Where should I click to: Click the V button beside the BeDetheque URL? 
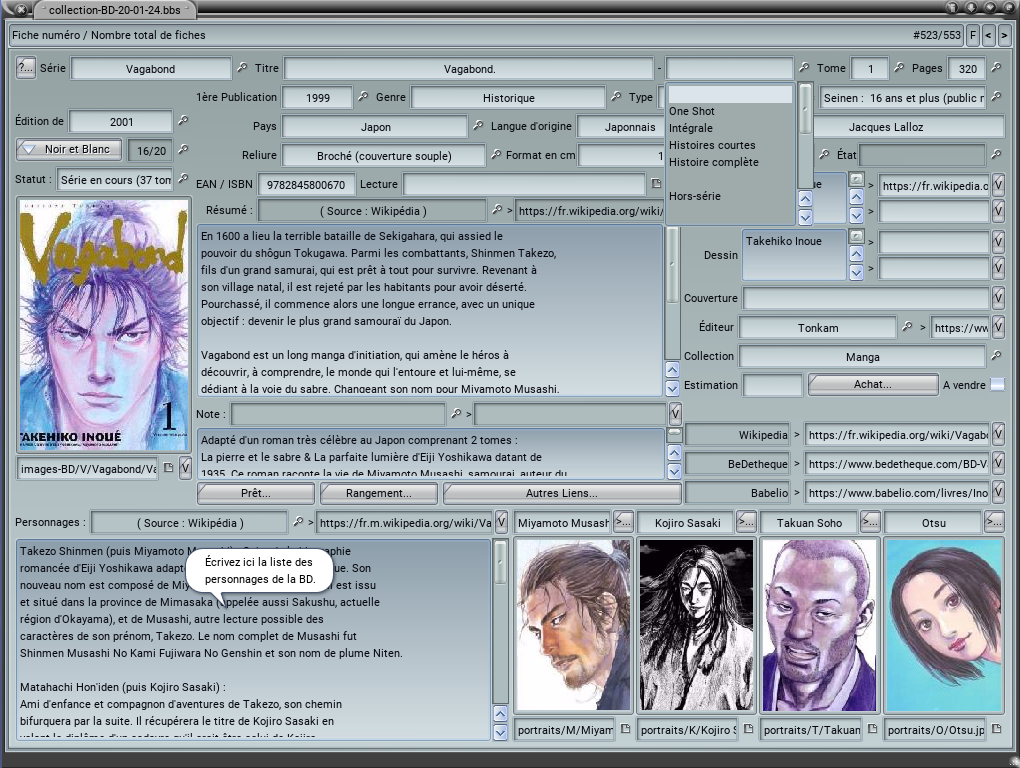click(x=998, y=463)
